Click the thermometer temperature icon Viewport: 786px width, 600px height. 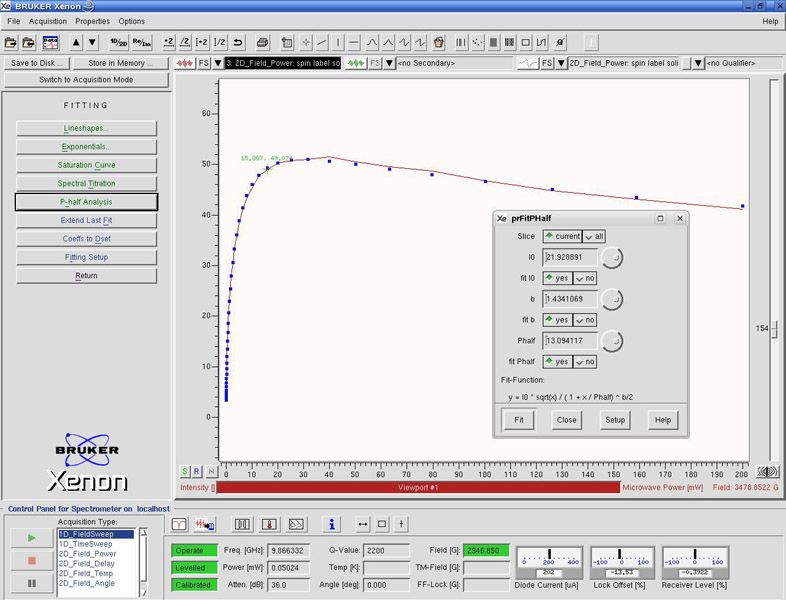(x=269, y=524)
